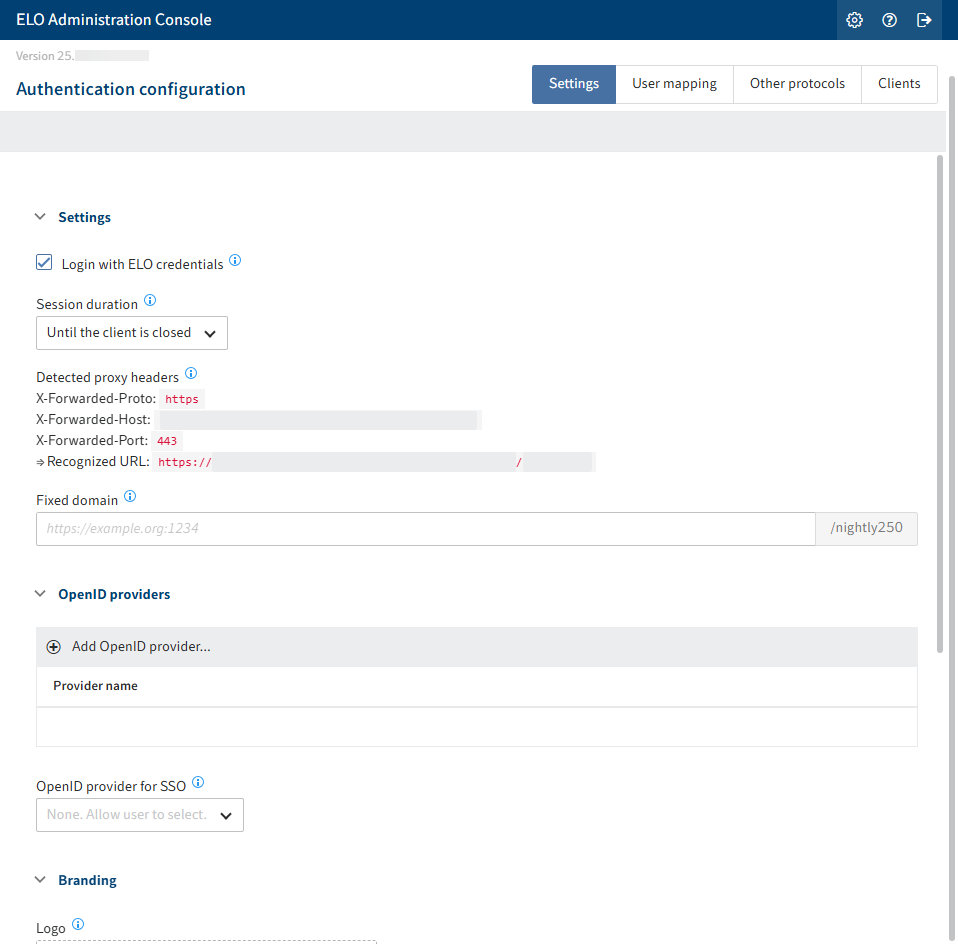The height and width of the screenshot is (944, 958).
Task: Switch to the User mapping tab
Action: [x=674, y=83]
